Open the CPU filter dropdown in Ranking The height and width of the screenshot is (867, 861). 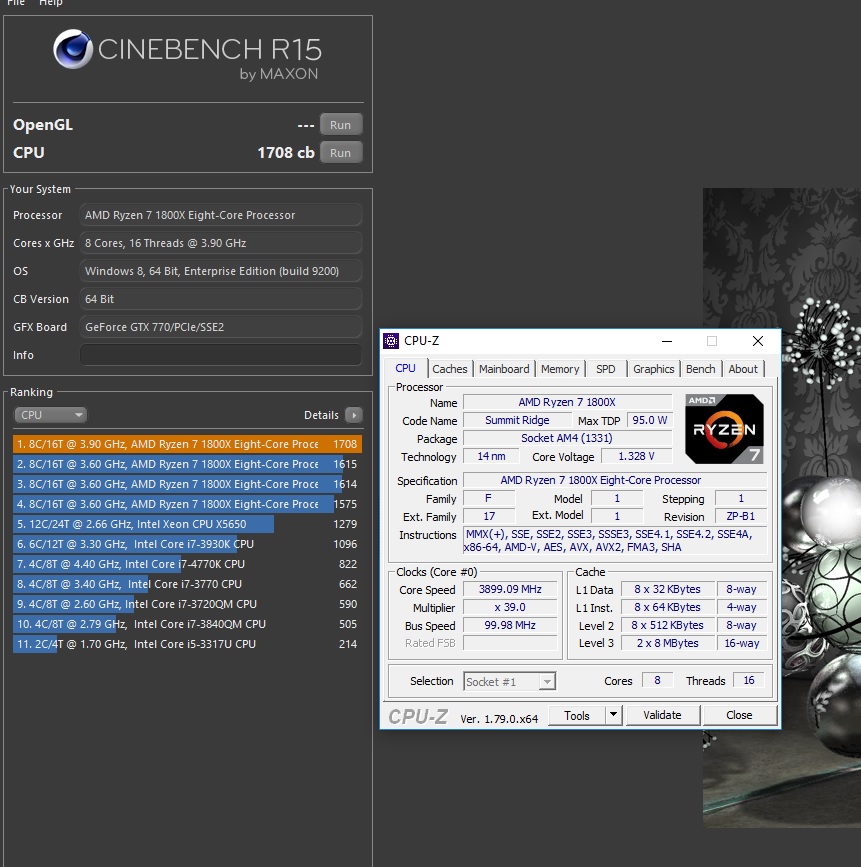(x=50, y=415)
